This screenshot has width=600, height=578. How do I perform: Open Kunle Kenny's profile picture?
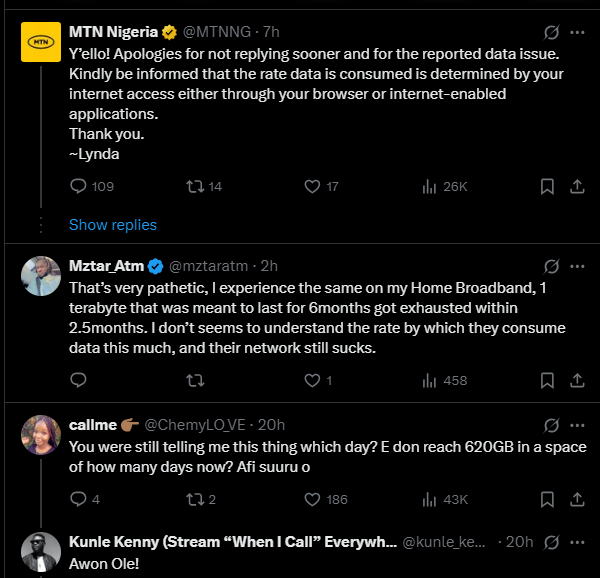click(x=41, y=554)
